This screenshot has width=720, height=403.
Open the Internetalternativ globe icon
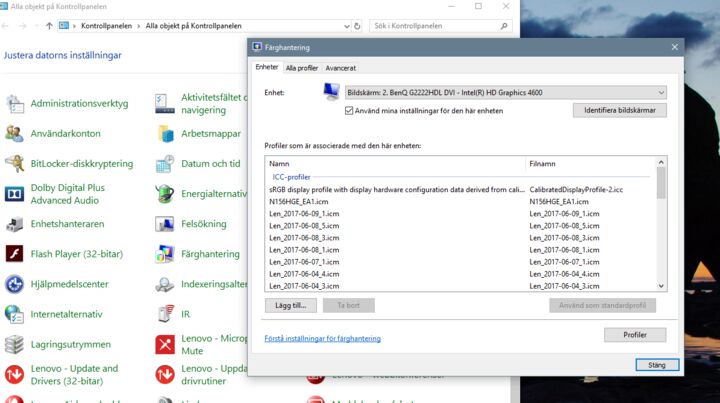click(x=14, y=314)
